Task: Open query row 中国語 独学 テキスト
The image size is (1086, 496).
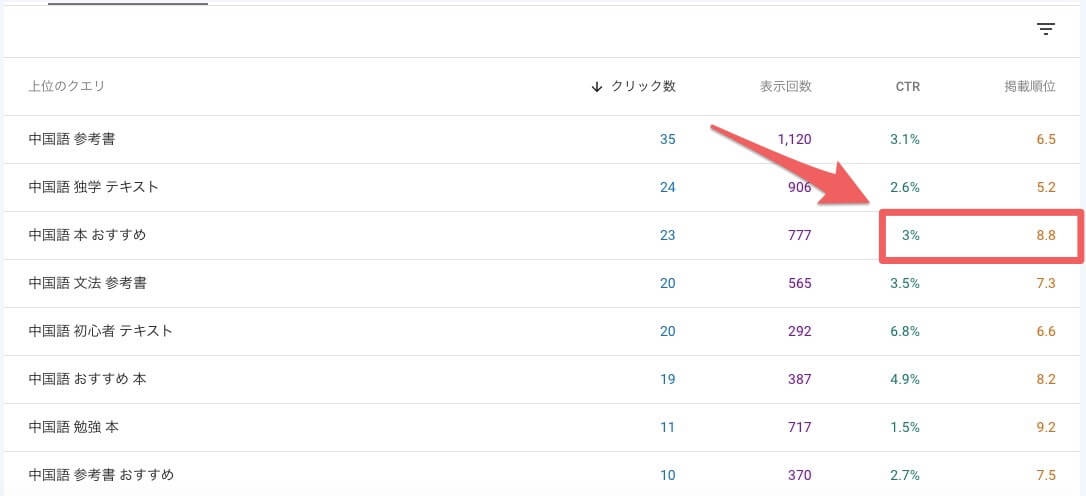Action: coord(542,187)
